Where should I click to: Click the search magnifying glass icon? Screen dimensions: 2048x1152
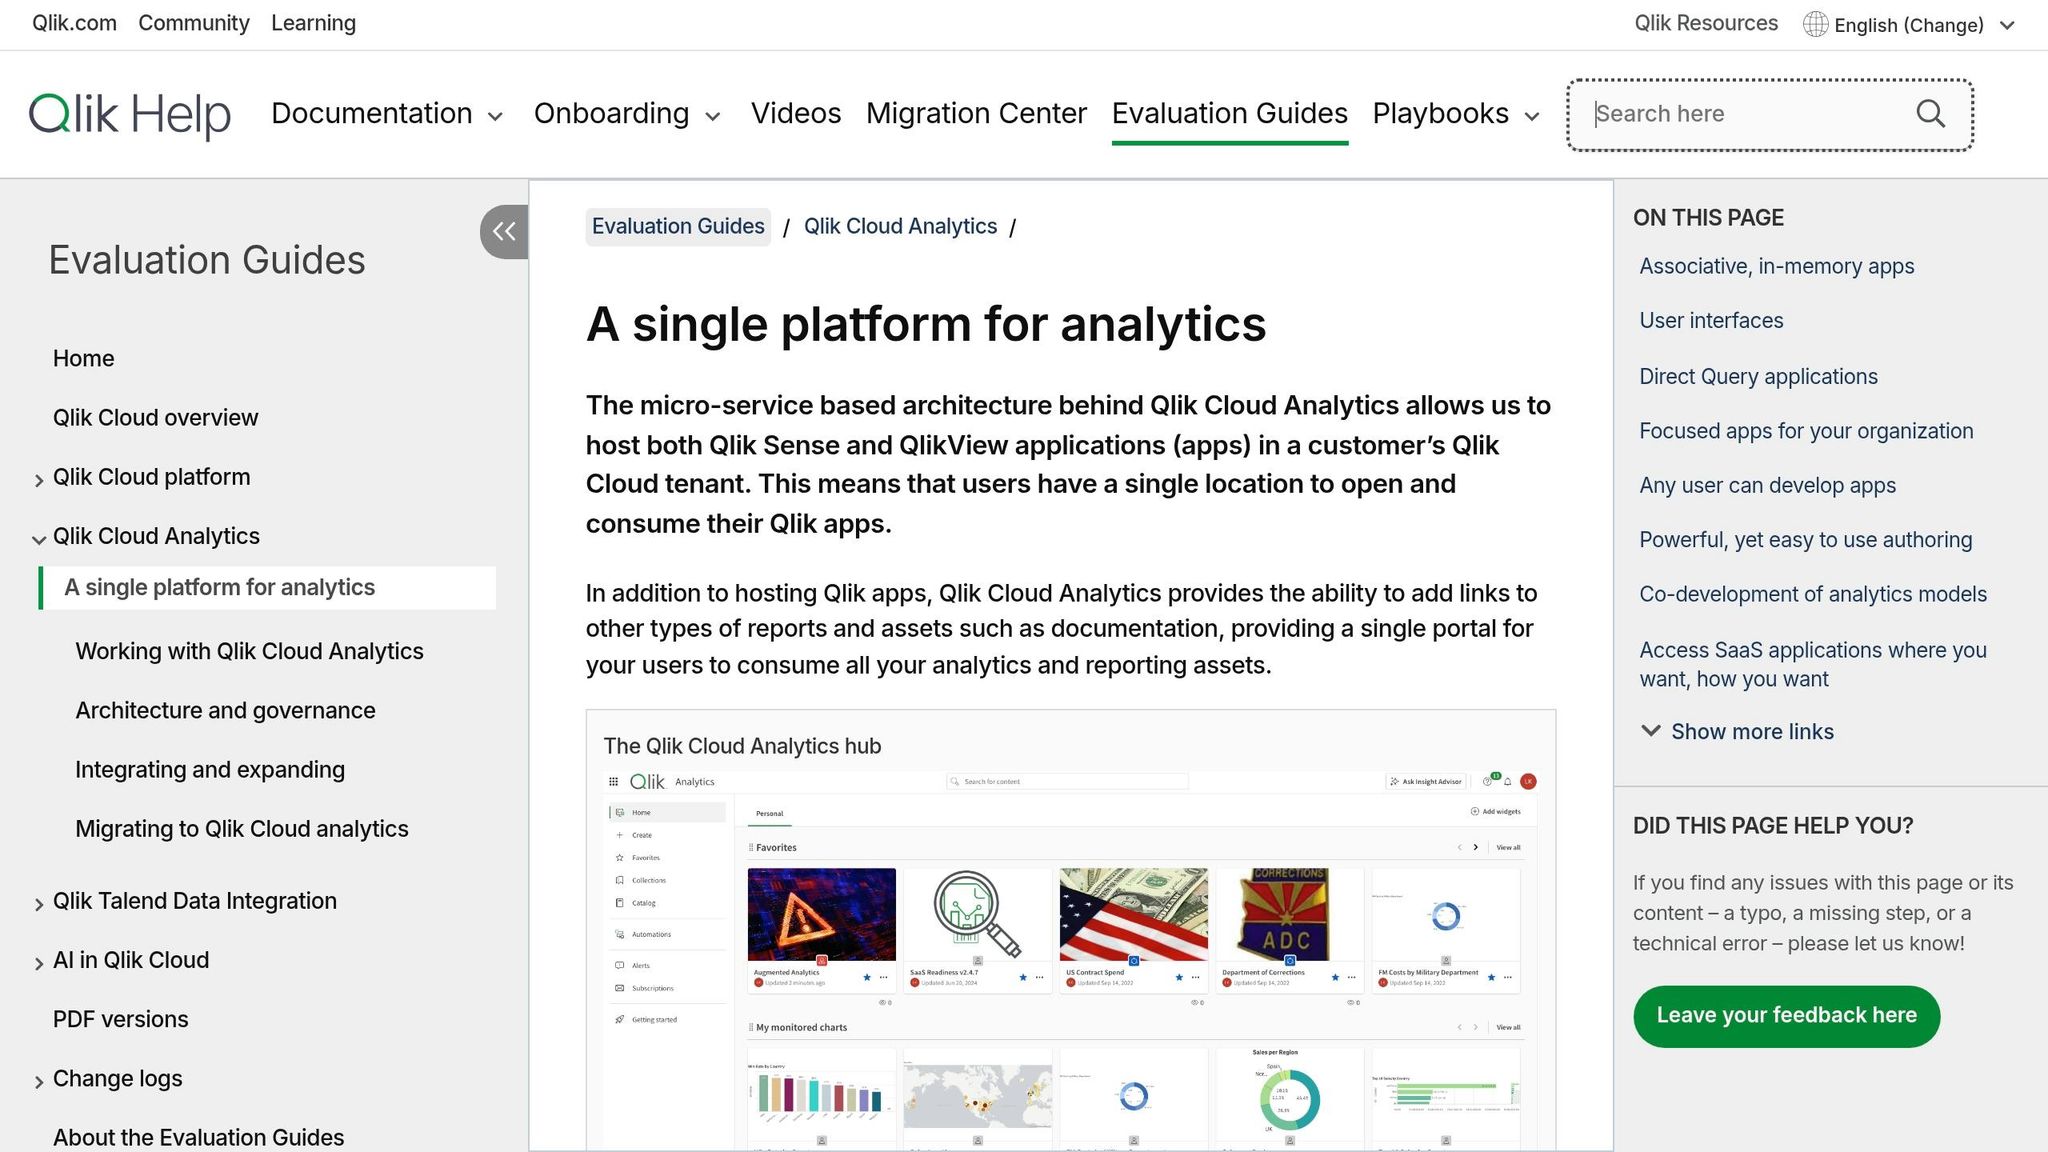point(1930,113)
